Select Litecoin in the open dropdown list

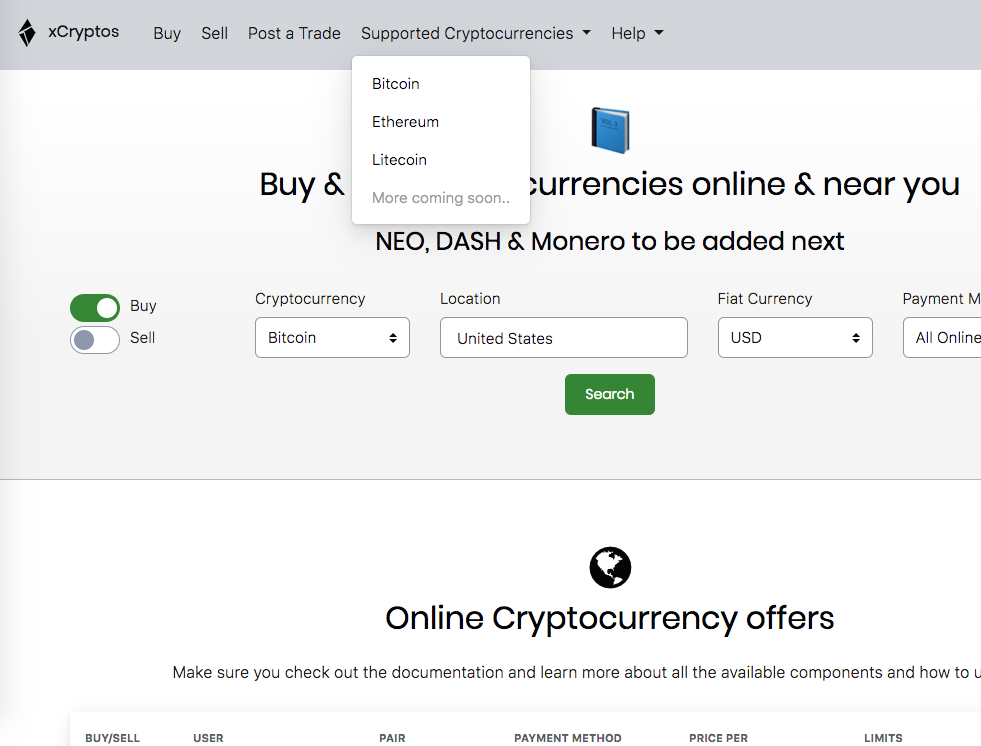coord(399,159)
